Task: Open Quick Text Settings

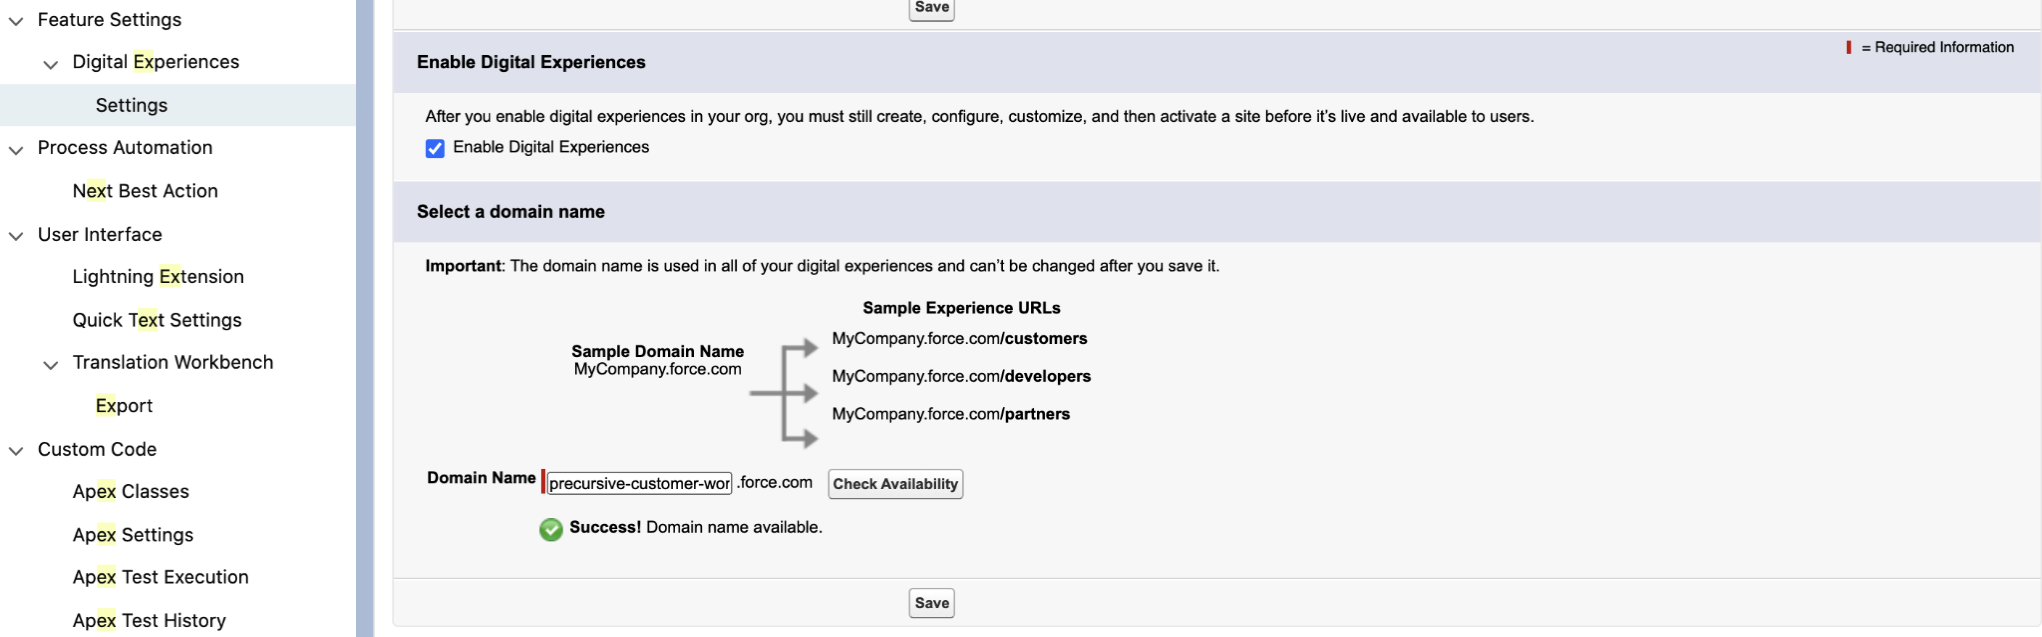Action: click(156, 319)
